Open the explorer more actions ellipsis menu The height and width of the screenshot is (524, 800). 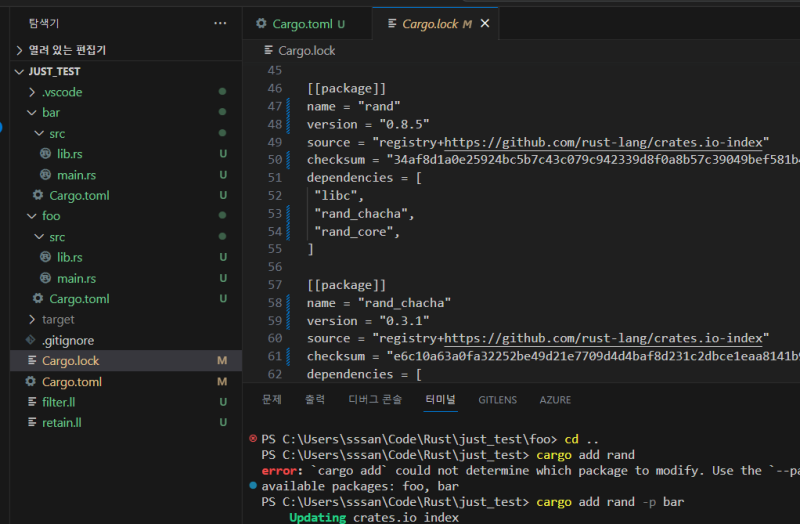[x=220, y=23]
